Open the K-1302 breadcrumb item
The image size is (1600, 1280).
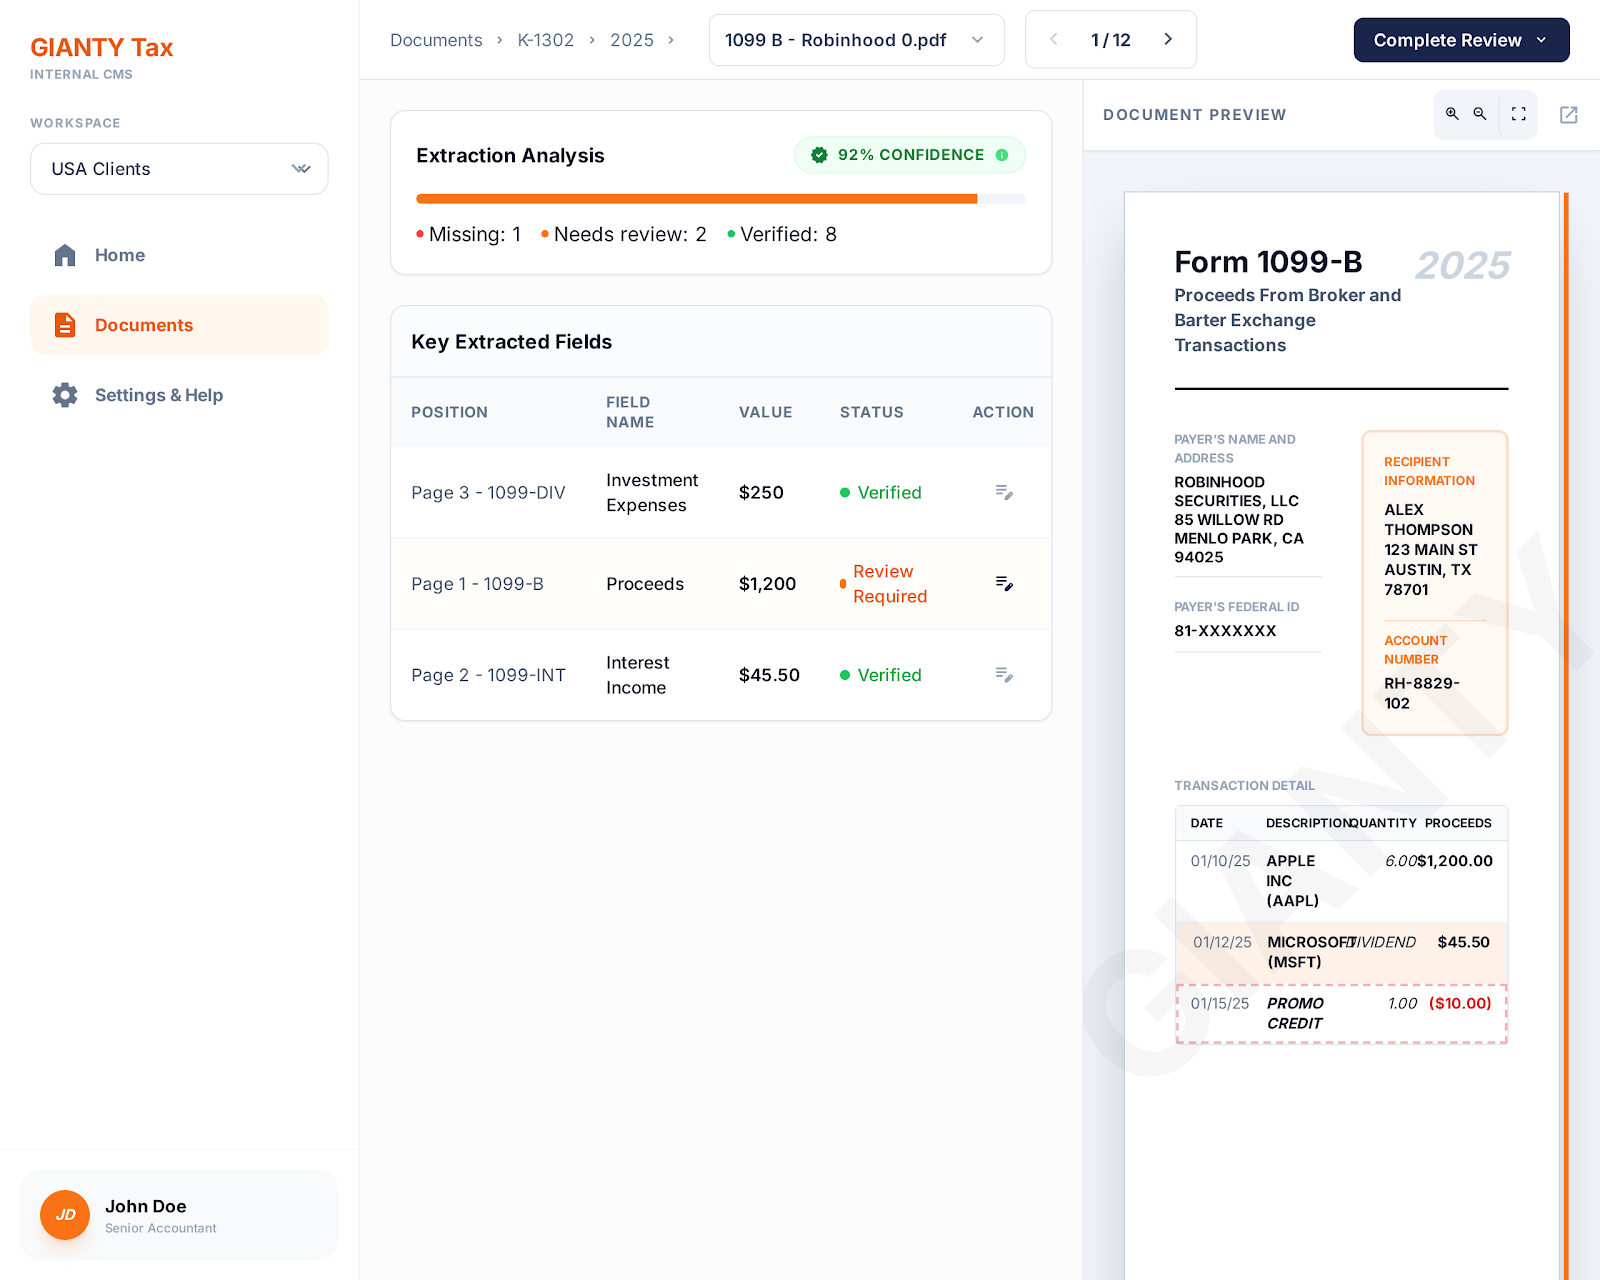[545, 40]
